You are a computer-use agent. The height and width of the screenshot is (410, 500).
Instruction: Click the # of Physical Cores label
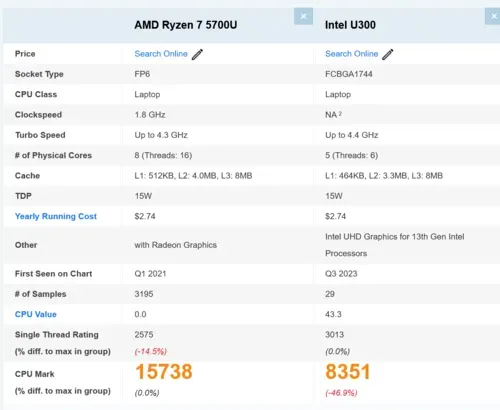tap(53, 155)
